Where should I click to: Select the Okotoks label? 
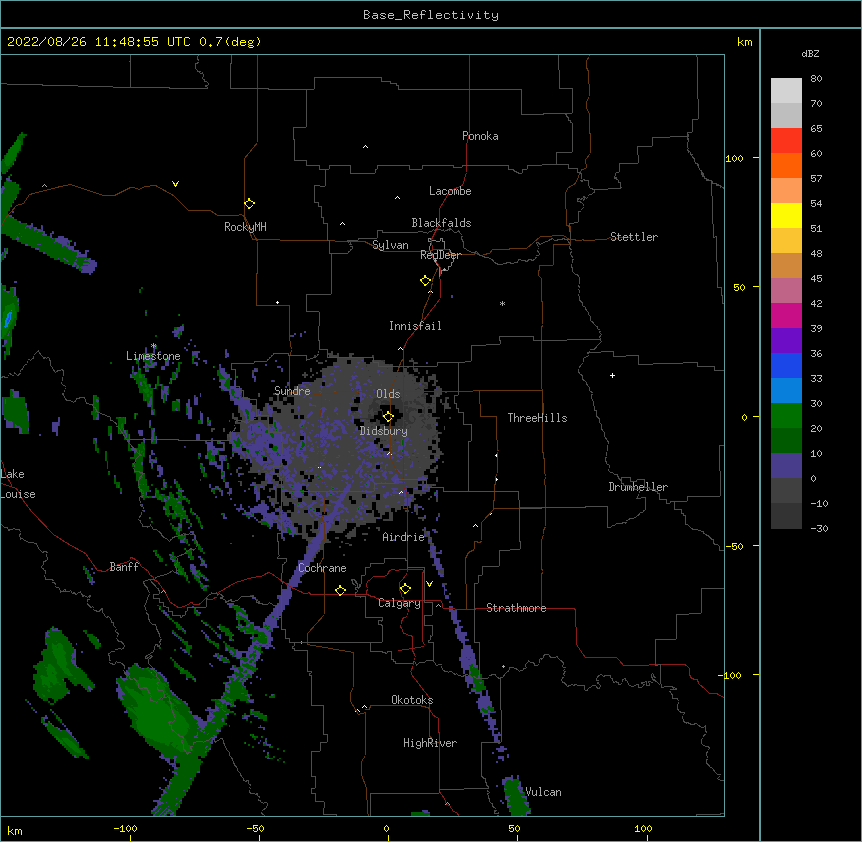coord(412,700)
